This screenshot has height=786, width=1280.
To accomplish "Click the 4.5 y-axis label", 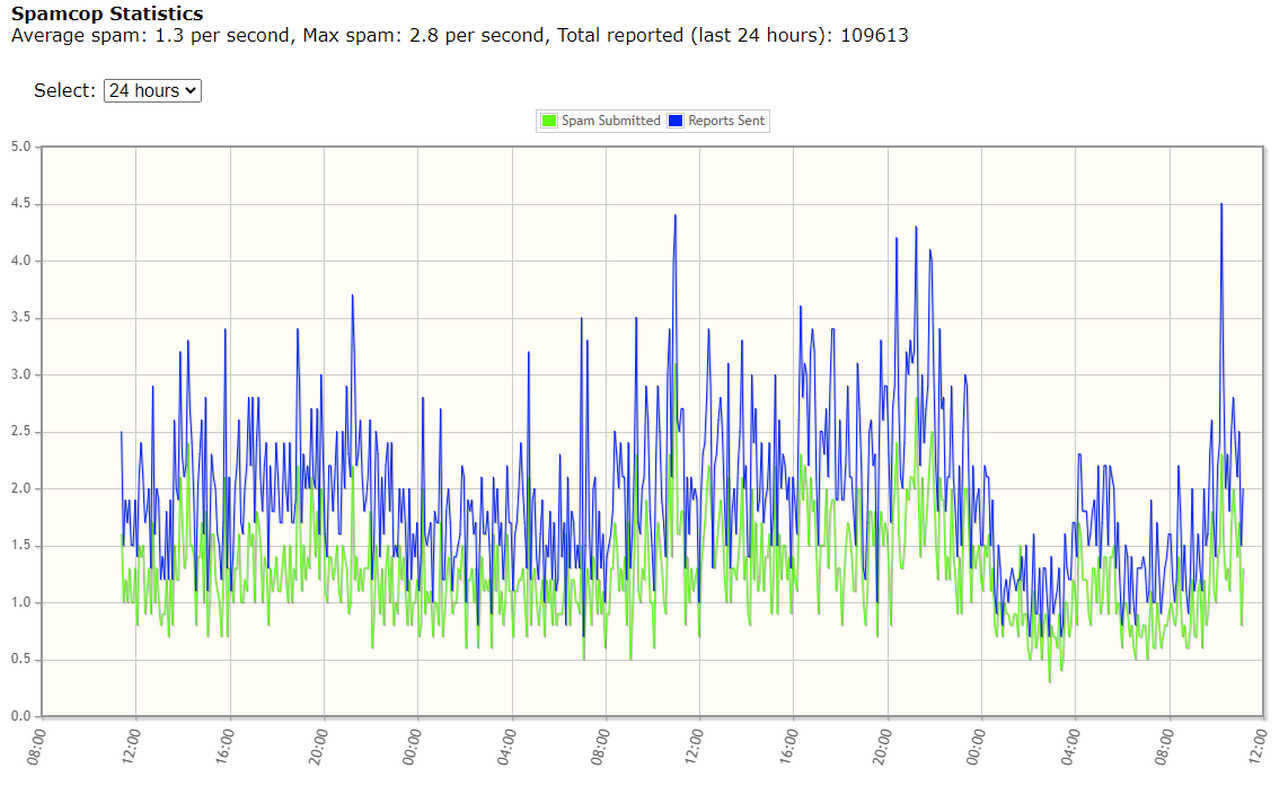I will coord(21,204).
